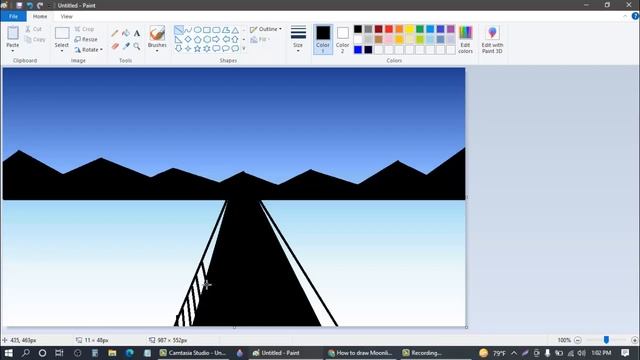Open the Select dropdown arrow
This screenshot has height=360, width=640.
[62, 51]
